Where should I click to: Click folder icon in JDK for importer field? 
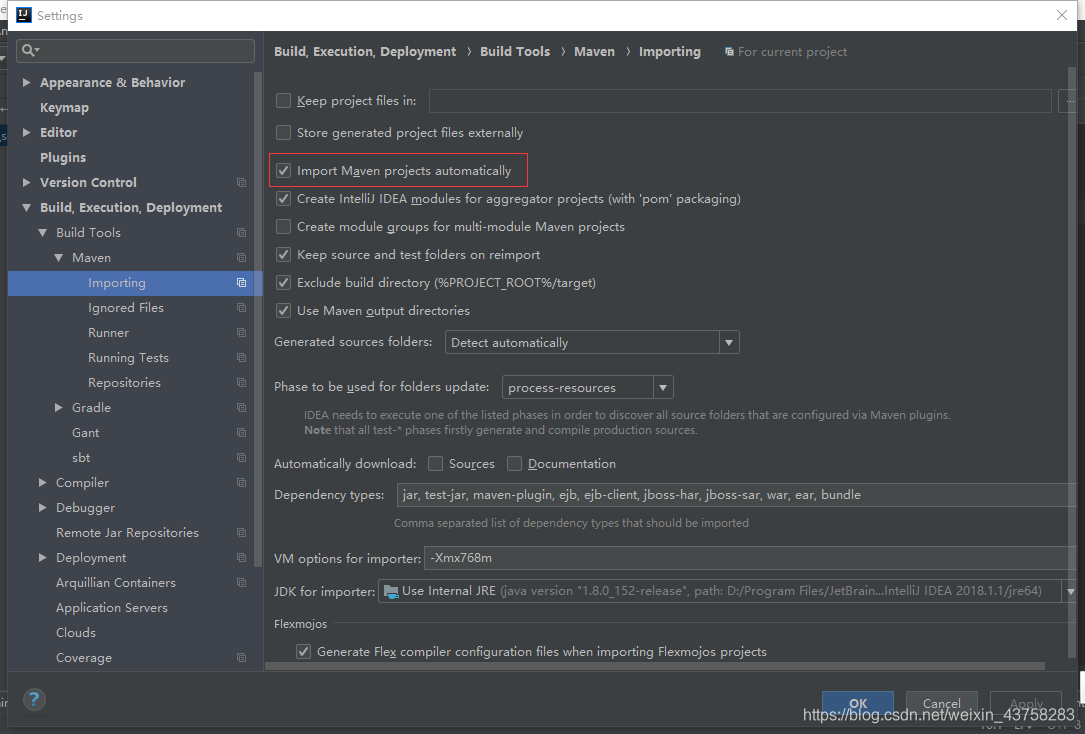pyautogui.click(x=391, y=591)
